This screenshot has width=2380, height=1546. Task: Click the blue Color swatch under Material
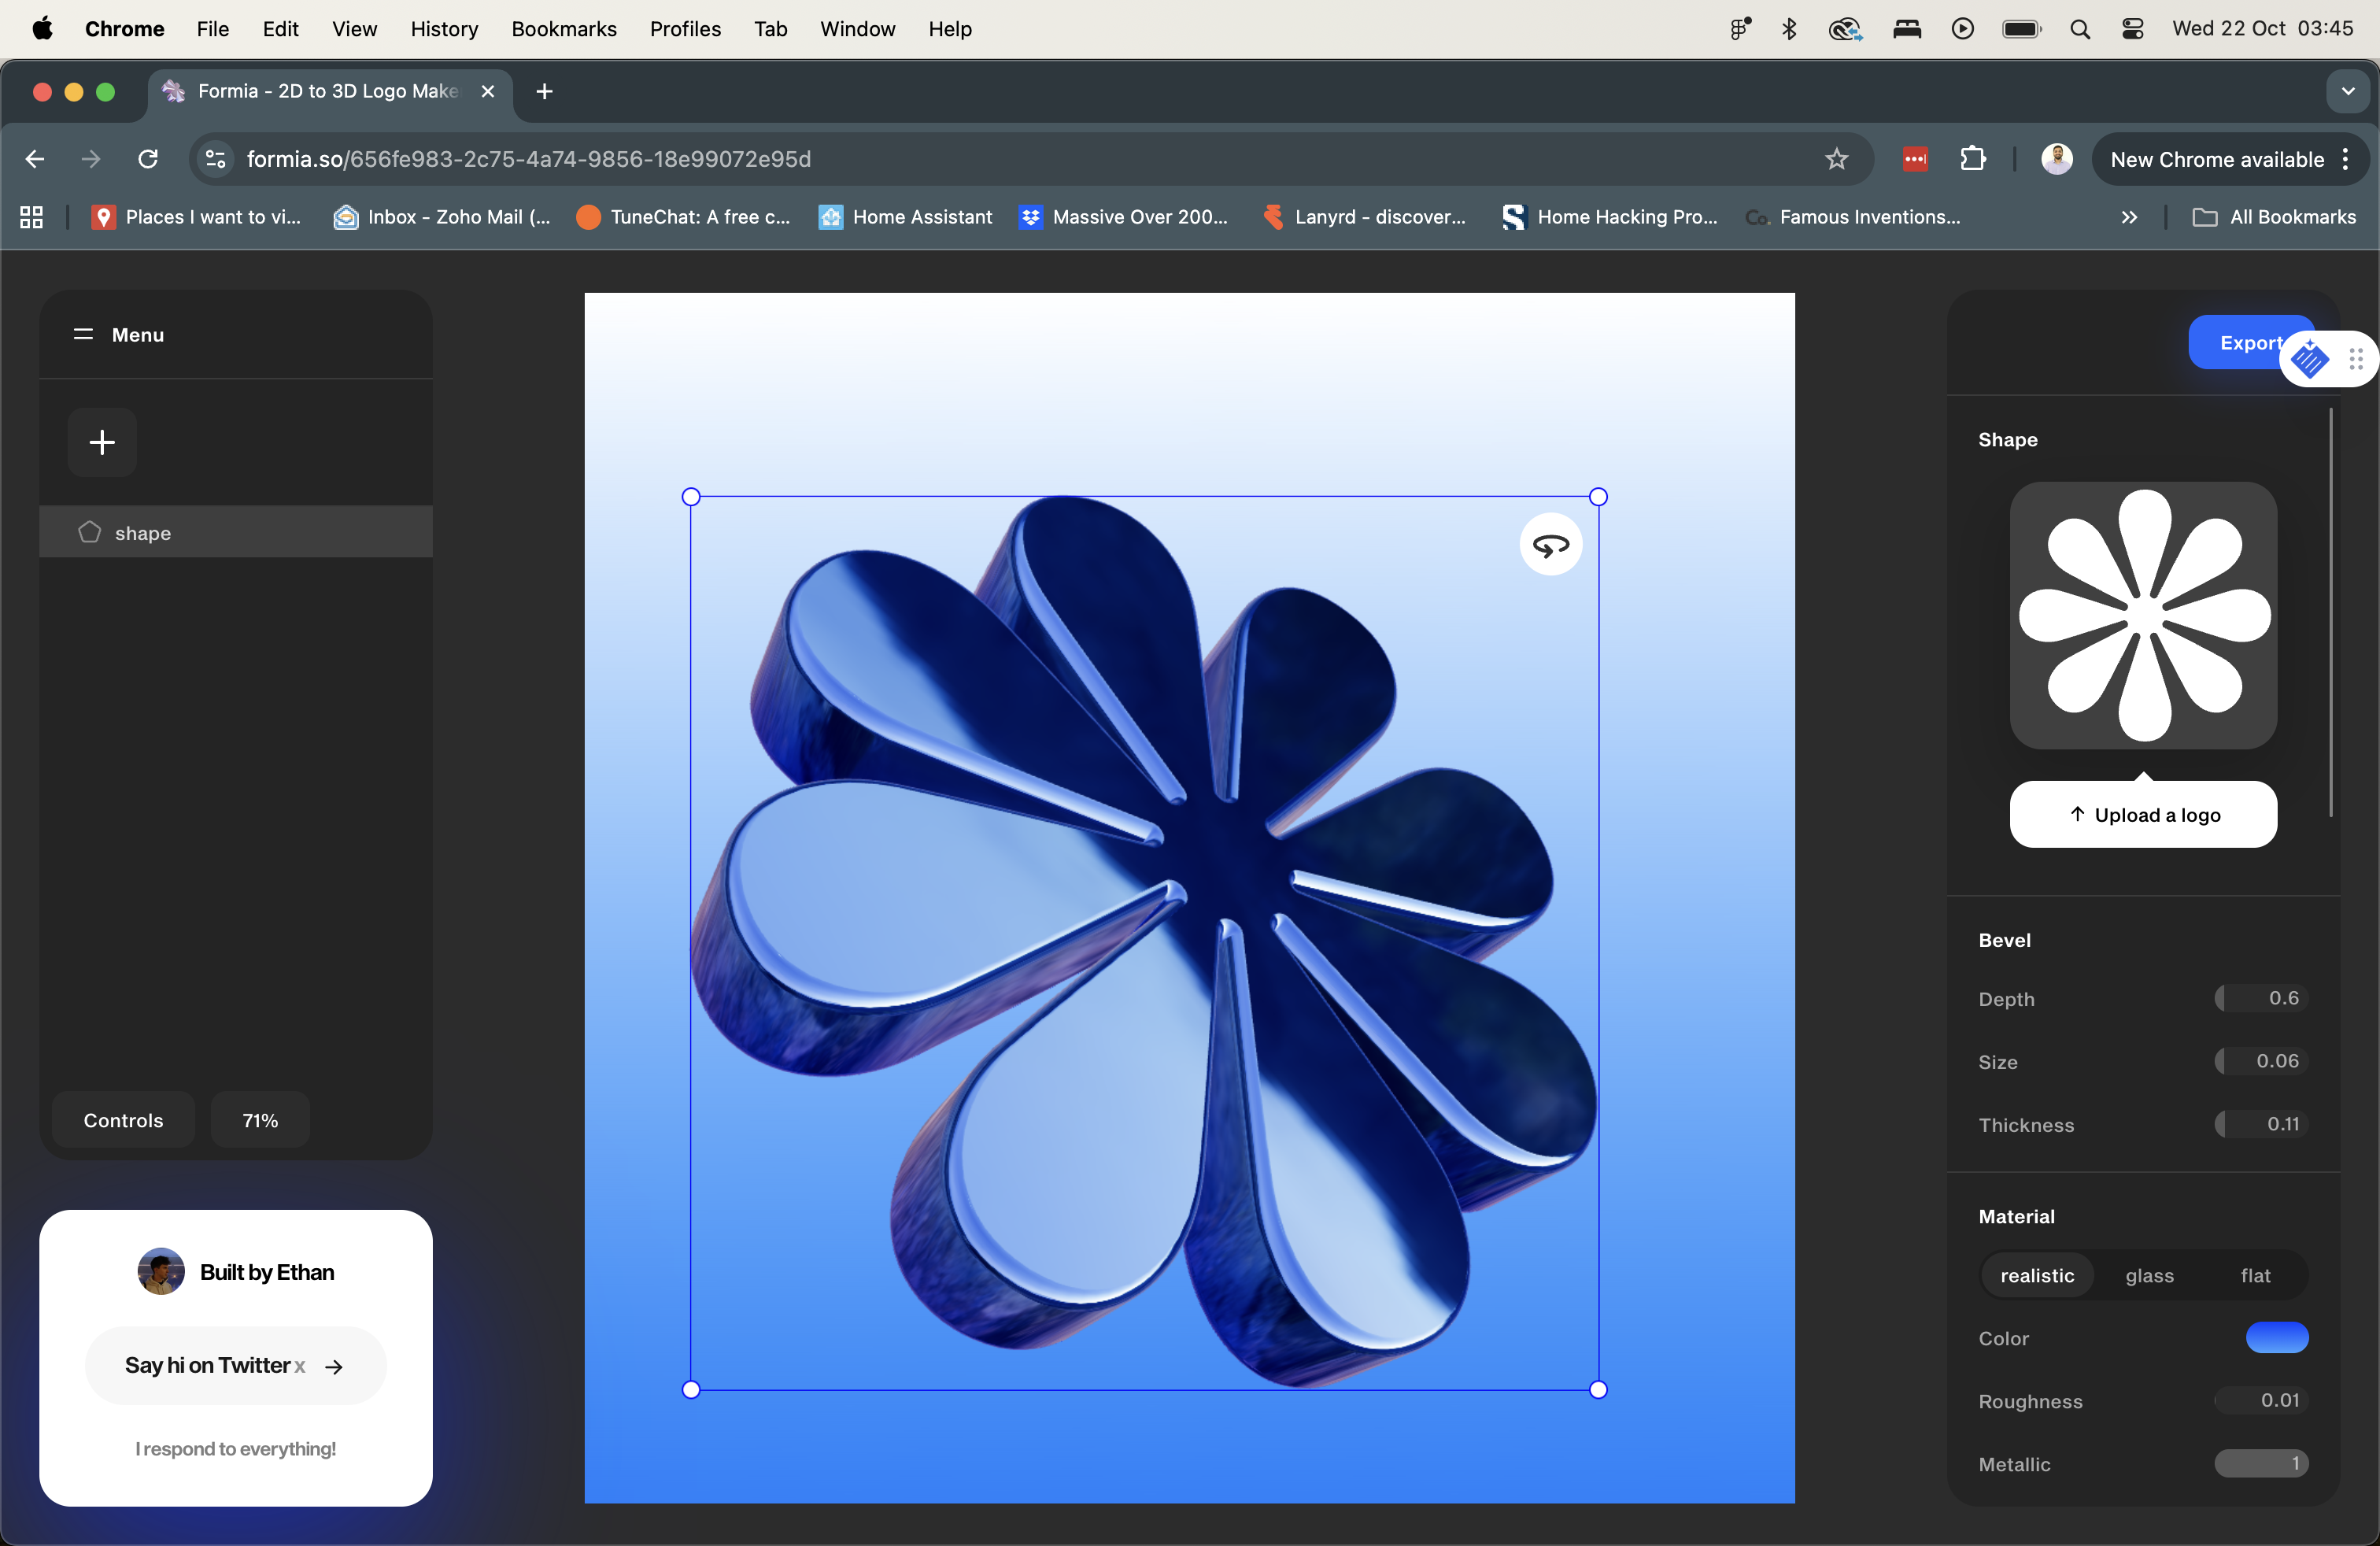[x=2277, y=1338]
